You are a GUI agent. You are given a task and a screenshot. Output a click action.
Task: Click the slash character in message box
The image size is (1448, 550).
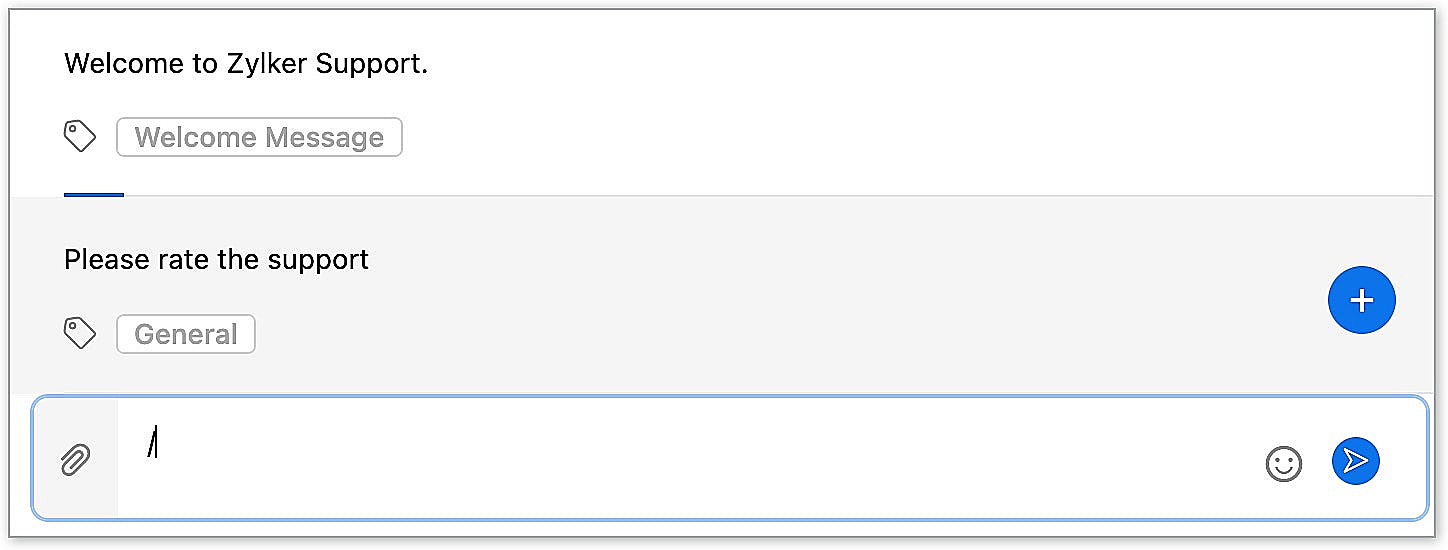coord(153,443)
